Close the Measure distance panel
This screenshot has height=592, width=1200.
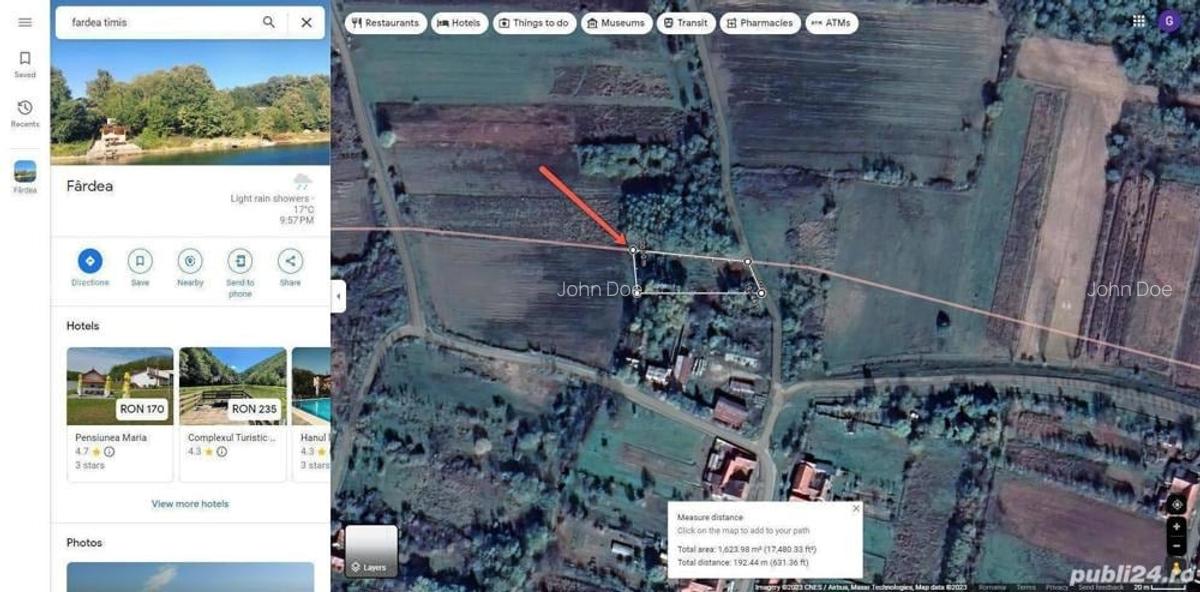[855, 508]
